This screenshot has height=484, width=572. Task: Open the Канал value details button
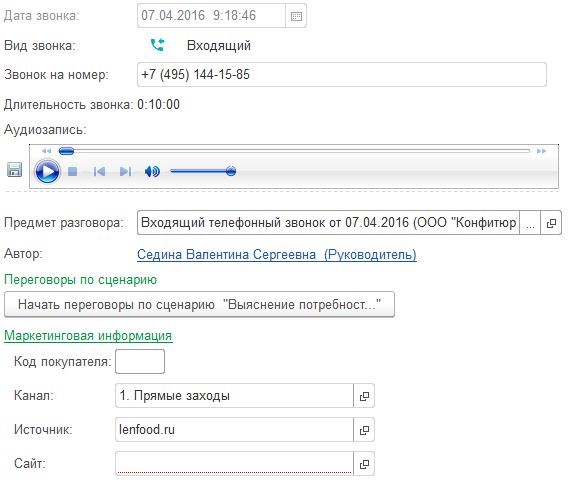click(x=364, y=396)
